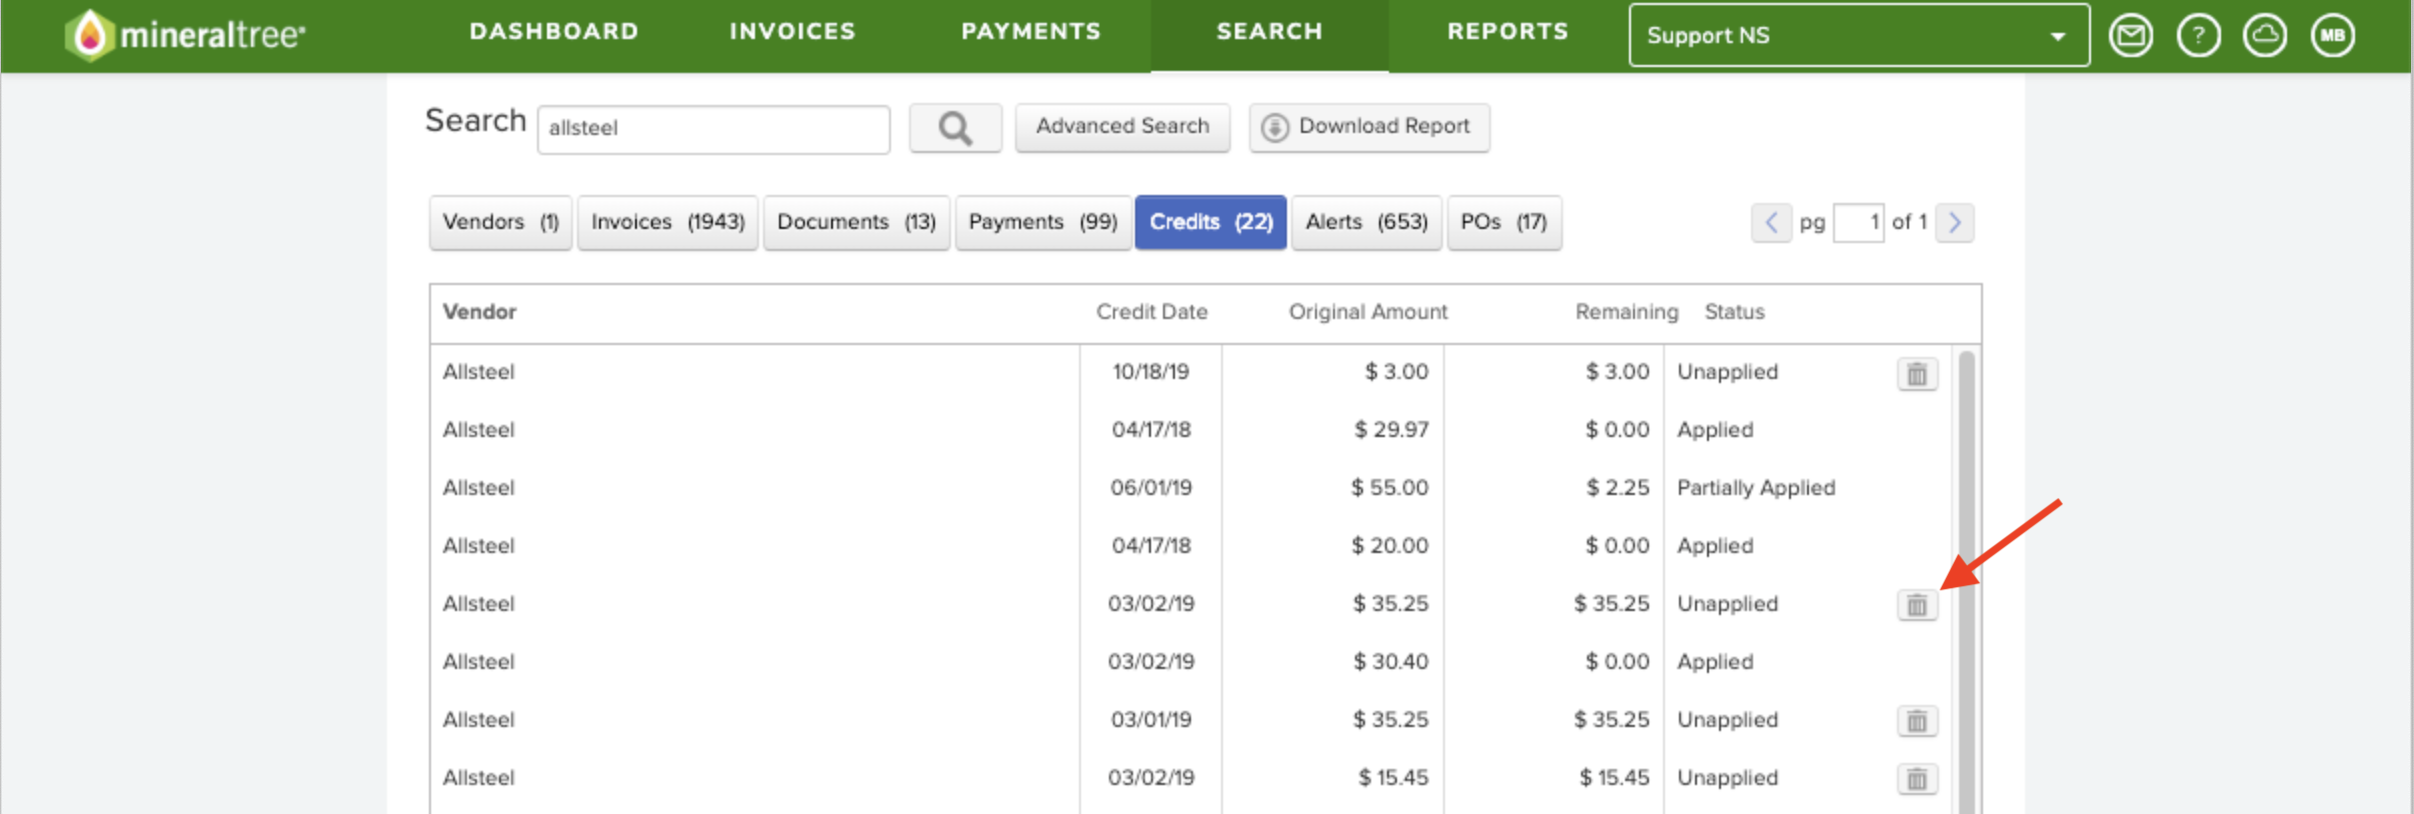Screen dimensions: 2414x814
Task: Click the 06/01/19 credit date cell
Action: (x=1151, y=488)
